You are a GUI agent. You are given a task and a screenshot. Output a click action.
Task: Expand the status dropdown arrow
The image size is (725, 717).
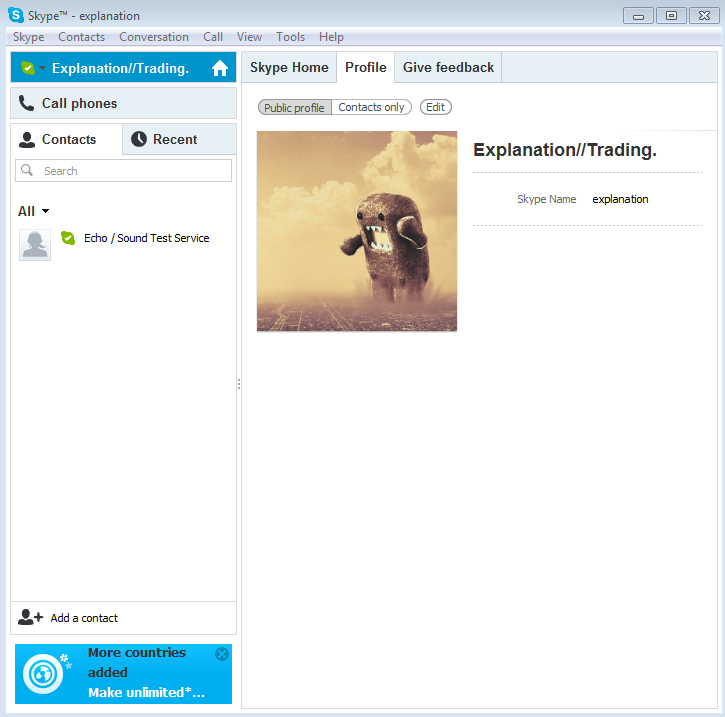click(43, 68)
